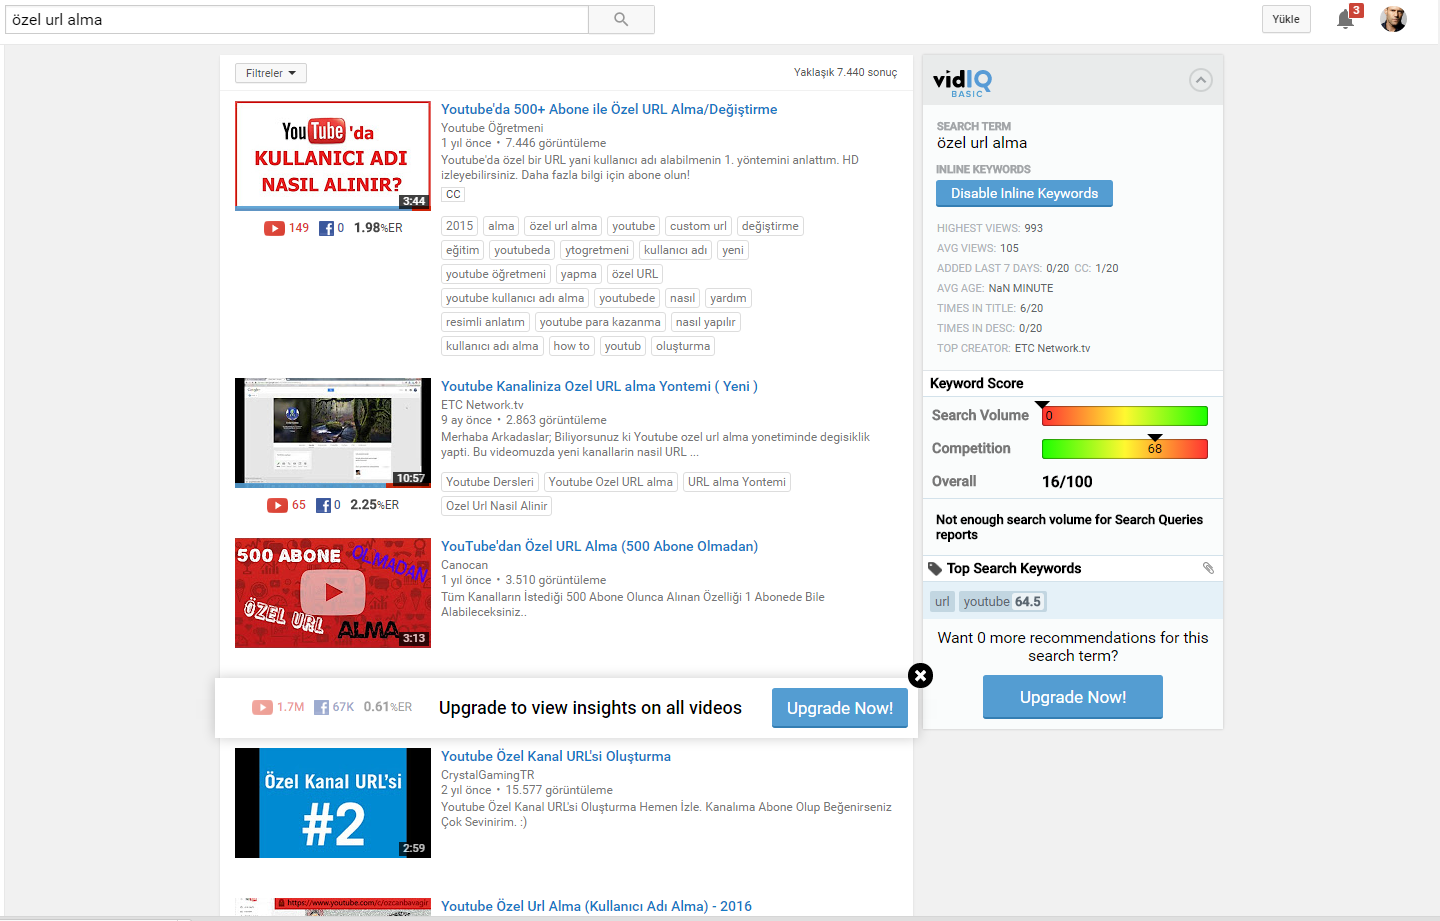
Task: Open the notifications bell
Action: click(1346, 19)
